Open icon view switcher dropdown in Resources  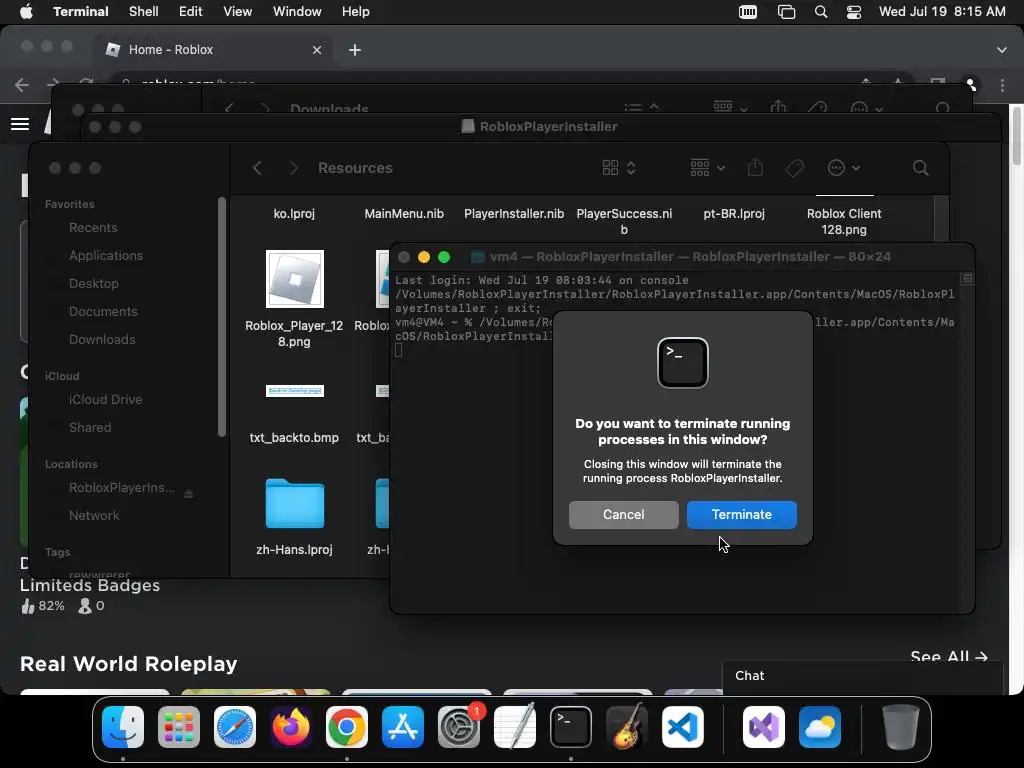pos(618,168)
